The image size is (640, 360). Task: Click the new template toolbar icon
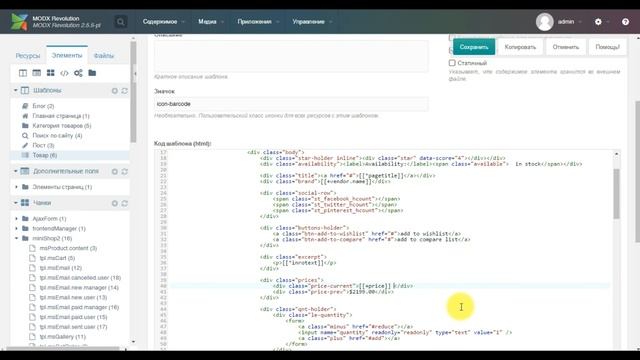click(23, 73)
